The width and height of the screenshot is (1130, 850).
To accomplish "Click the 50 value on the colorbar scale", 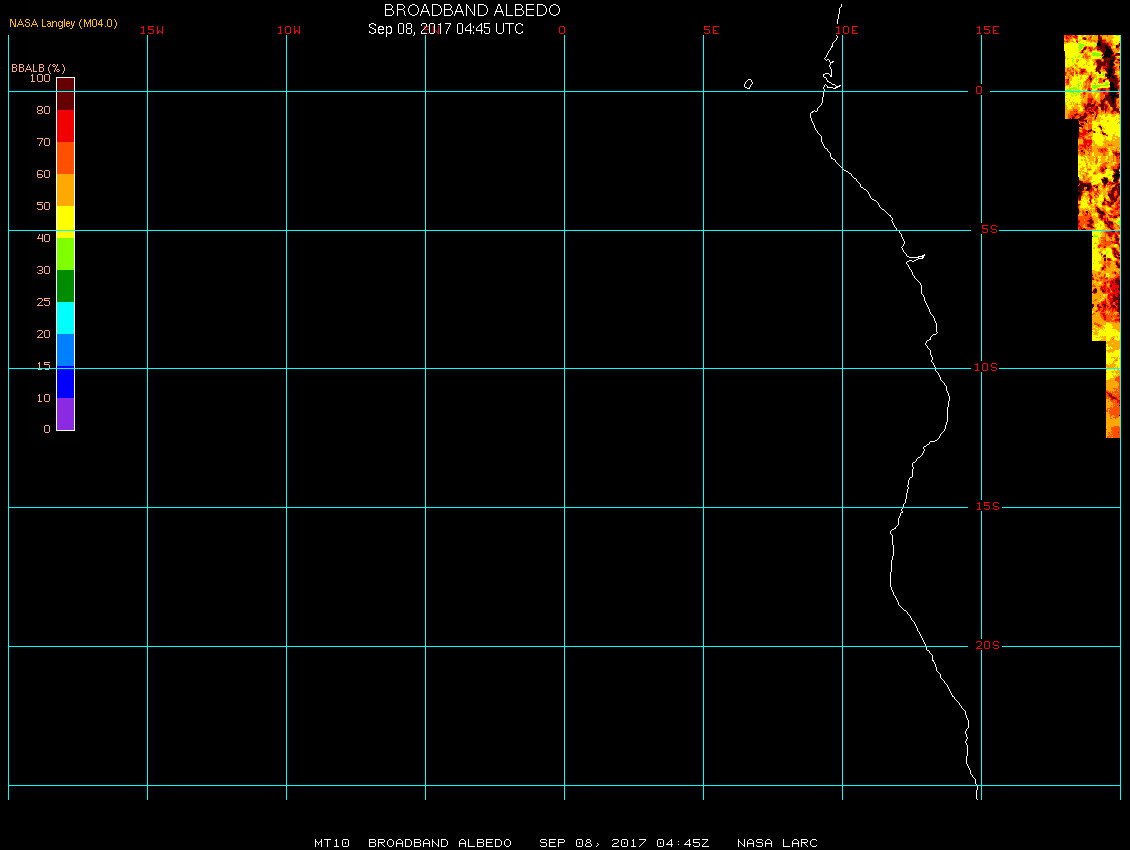I will click(x=43, y=206).
